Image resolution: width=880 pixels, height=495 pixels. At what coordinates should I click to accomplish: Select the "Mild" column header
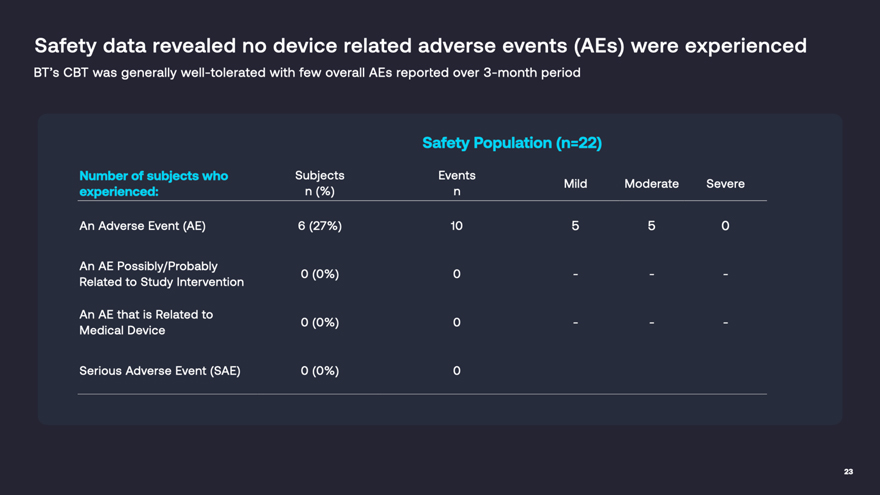point(575,184)
